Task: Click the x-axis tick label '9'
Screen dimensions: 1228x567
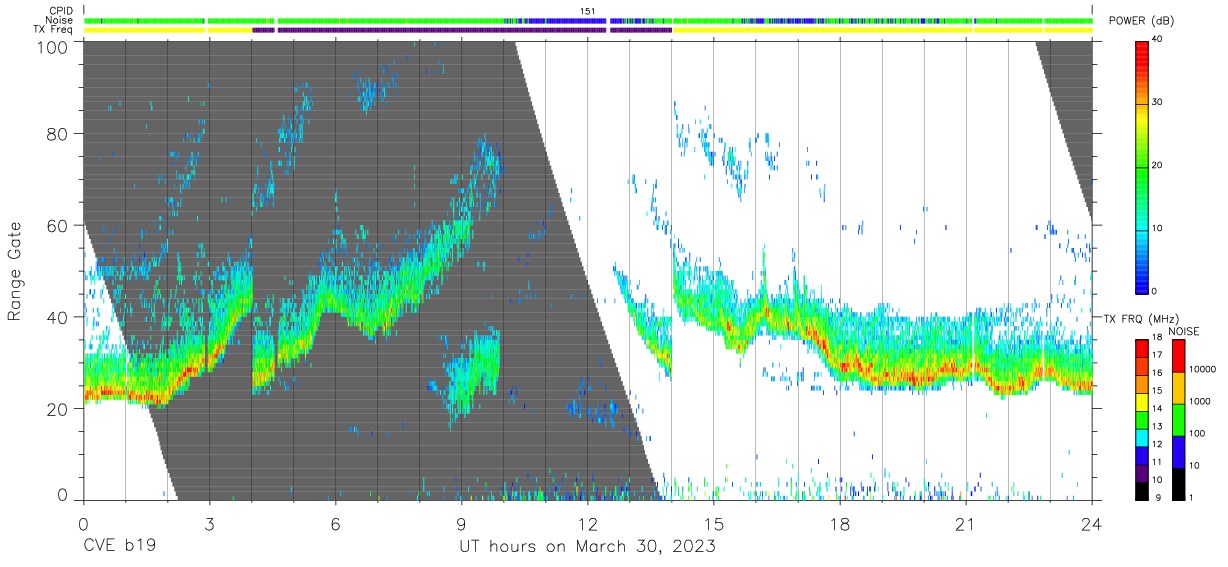Action: [461, 525]
